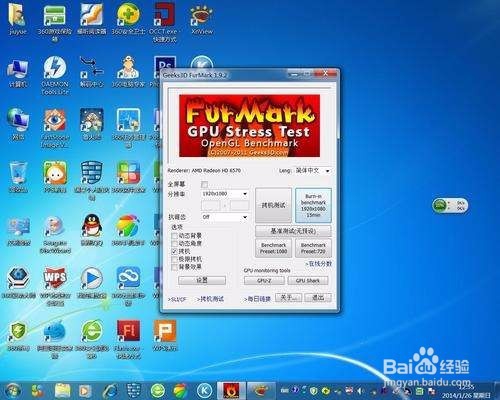Viewport: 500px width, 400px height.
Task: Open the 每日链接 daily link
Action: point(257,299)
